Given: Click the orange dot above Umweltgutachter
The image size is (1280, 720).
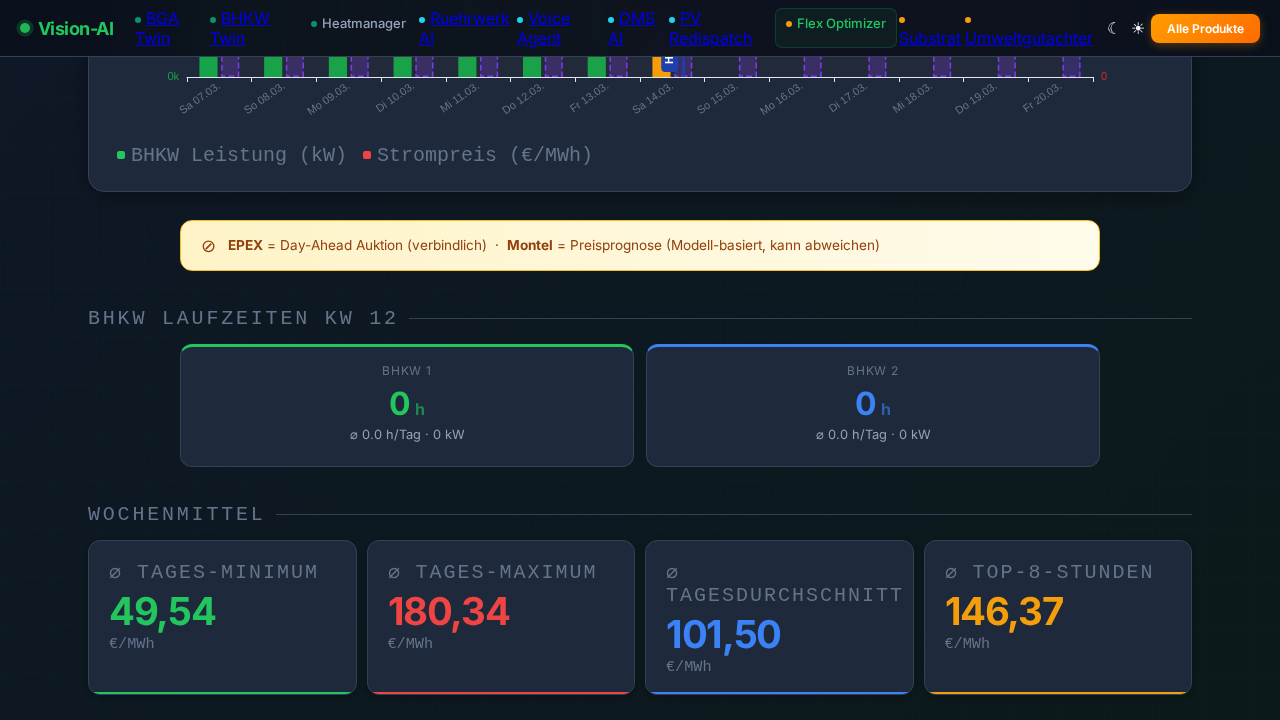Looking at the screenshot, I should click(967, 18).
